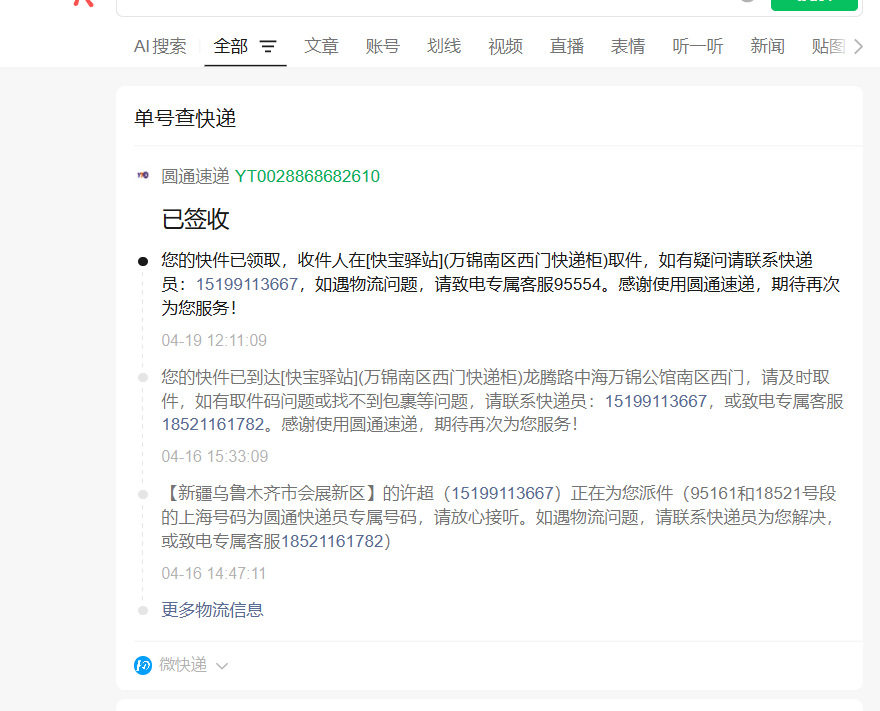
Task: Click 18521161782 in the 派件 entry
Action: click(332, 542)
